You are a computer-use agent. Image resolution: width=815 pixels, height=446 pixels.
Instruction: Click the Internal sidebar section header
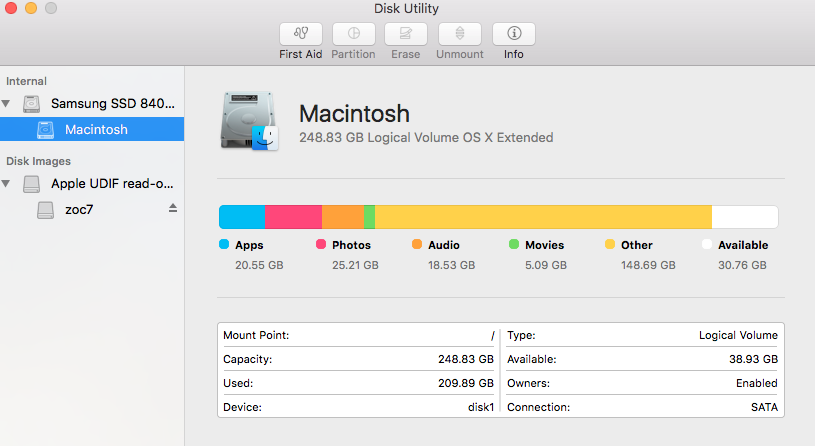click(27, 81)
